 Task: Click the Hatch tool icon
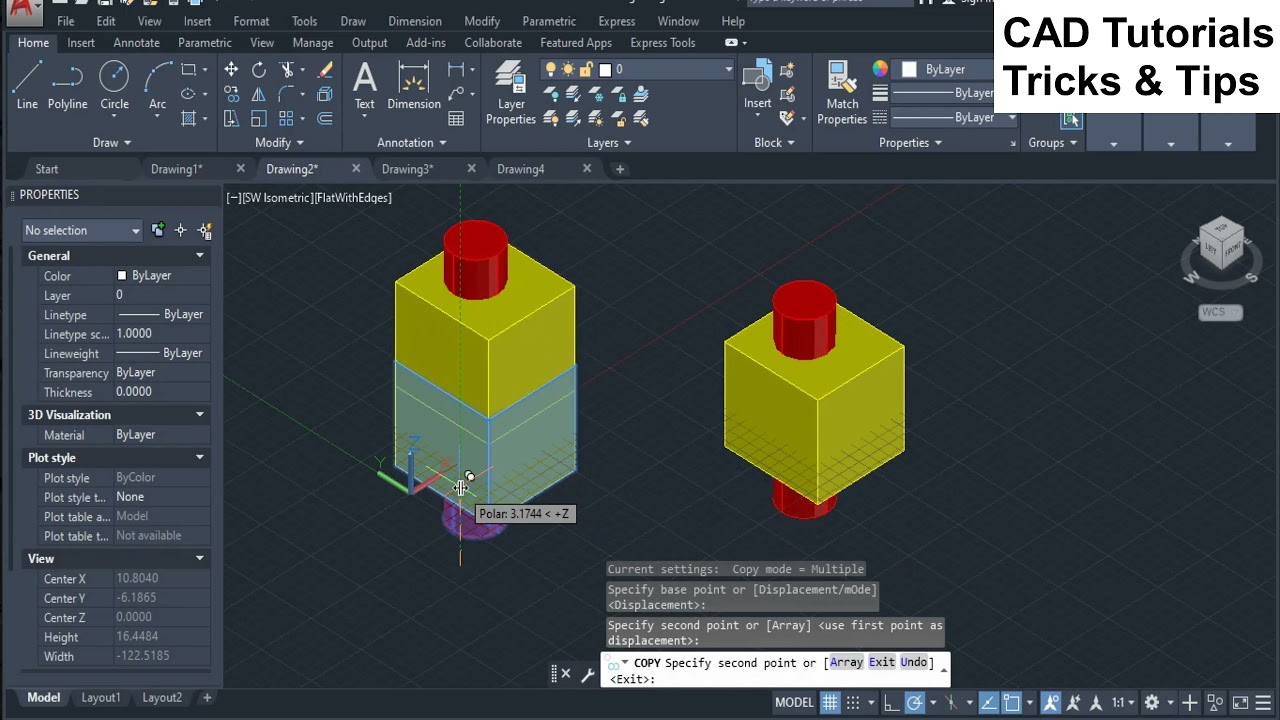[x=188, y=118]
